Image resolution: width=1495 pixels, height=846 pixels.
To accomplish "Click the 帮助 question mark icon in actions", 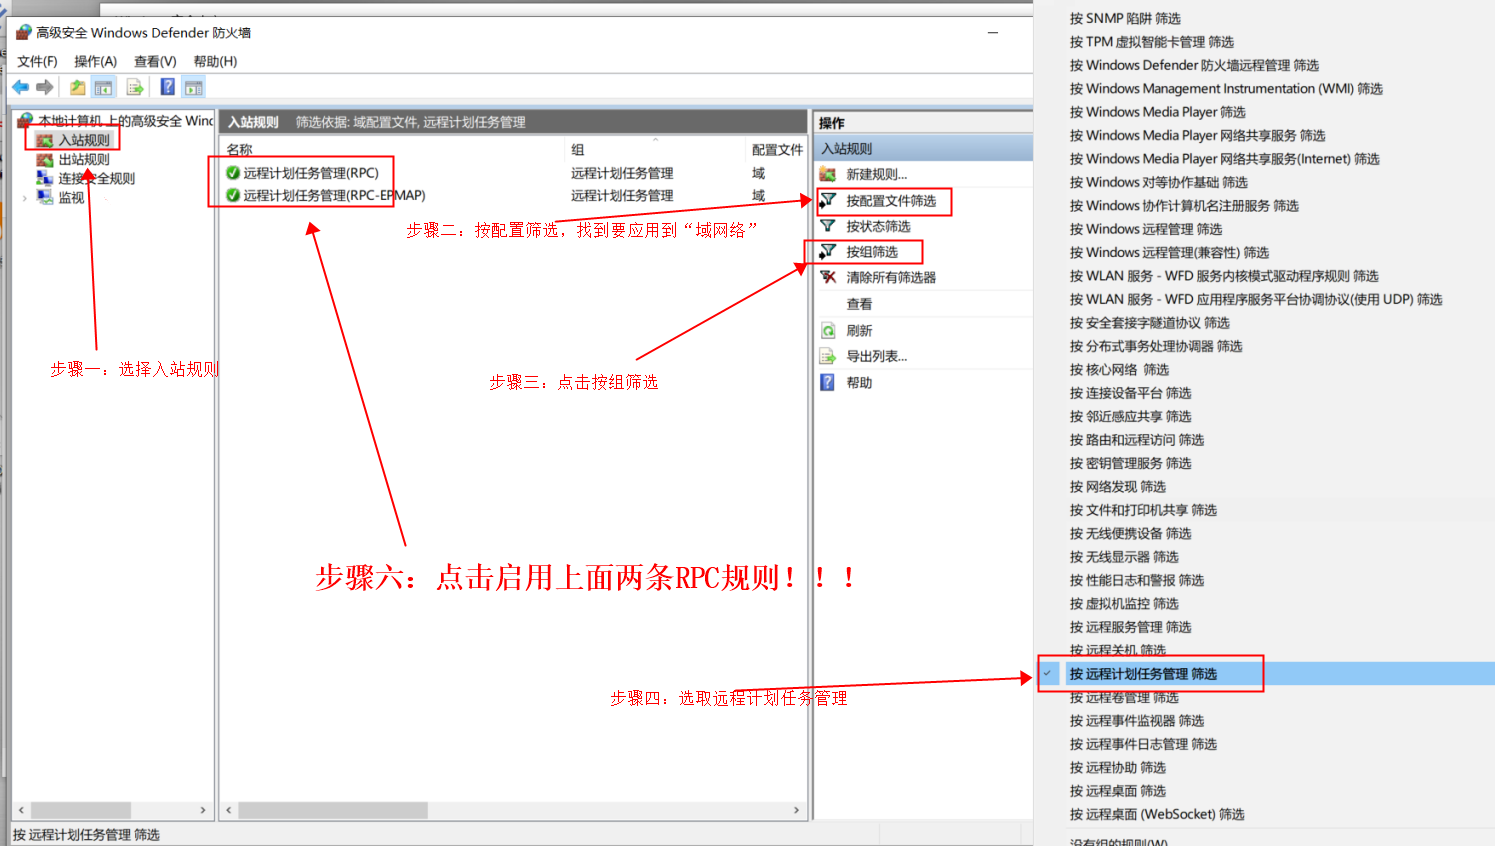I will tap(828, 382).
